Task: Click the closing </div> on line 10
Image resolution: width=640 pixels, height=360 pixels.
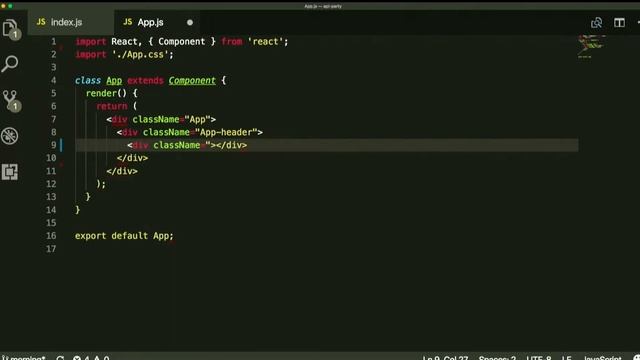Action: [x=132, y=158]
